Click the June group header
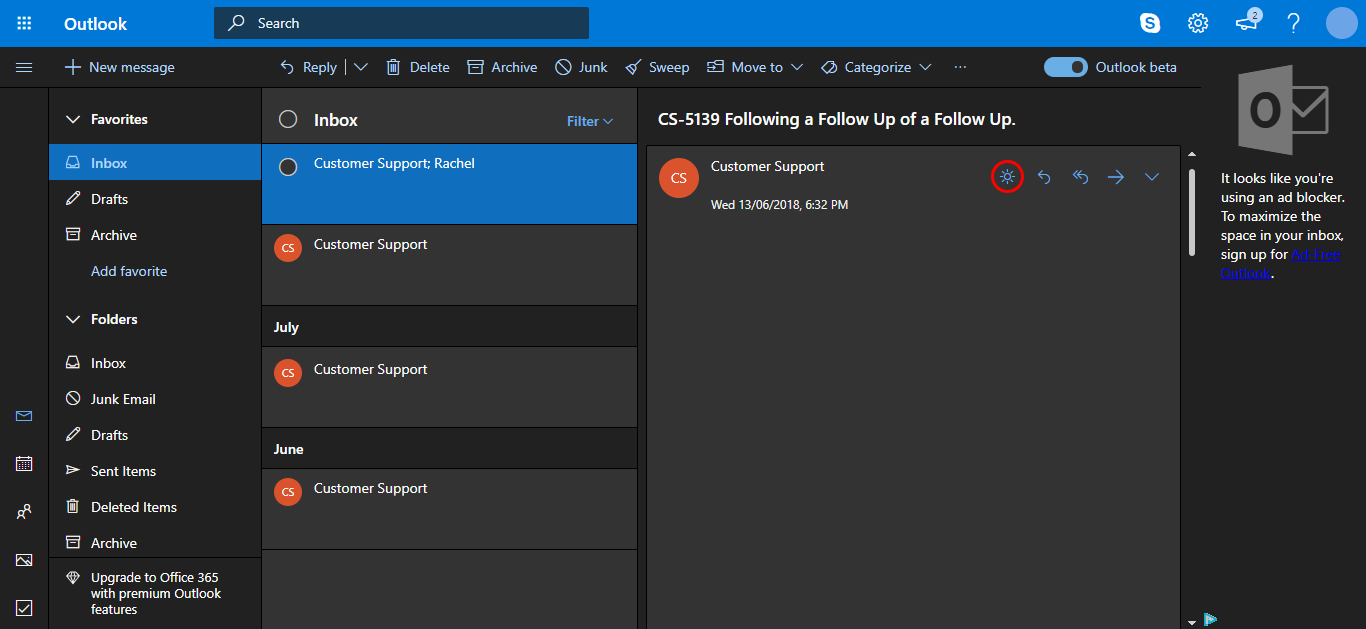Viewport: 1366px width, 629px height. pos(449,449)
